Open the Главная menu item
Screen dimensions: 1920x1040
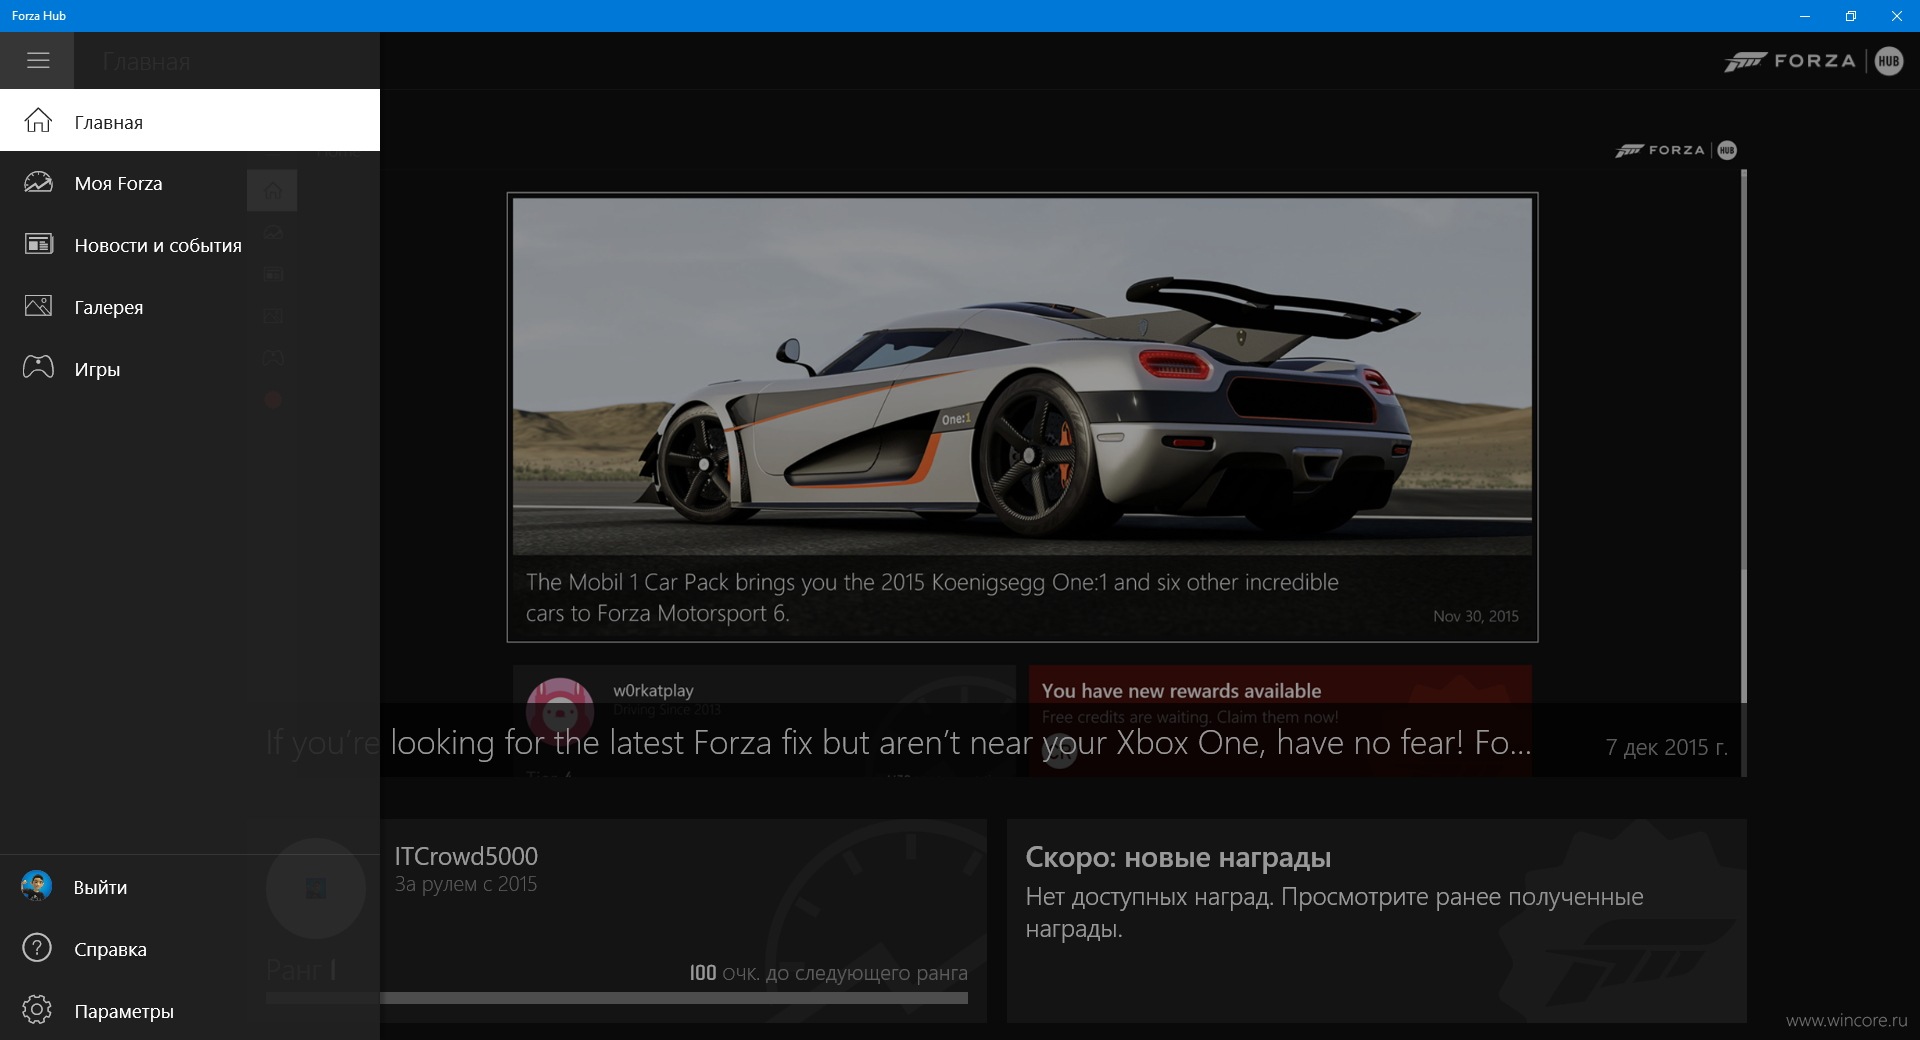[x=190, y=120]
